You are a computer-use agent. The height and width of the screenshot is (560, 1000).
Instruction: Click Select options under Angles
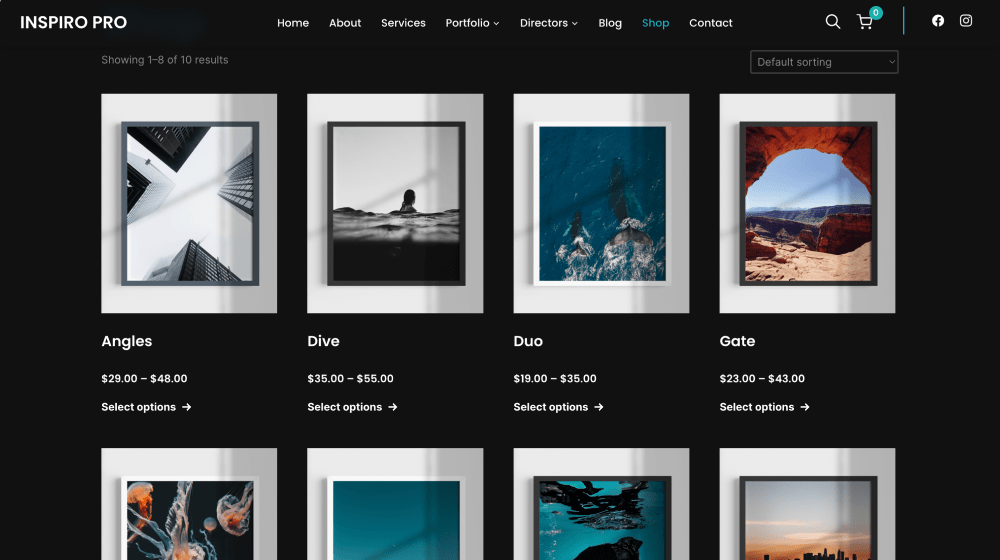point(146,407)
